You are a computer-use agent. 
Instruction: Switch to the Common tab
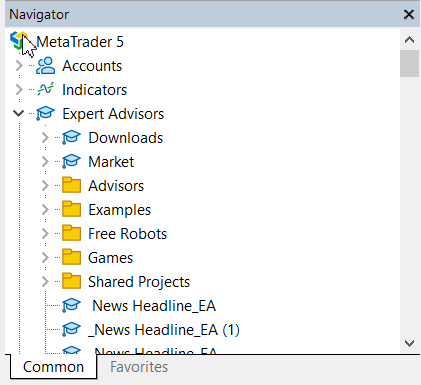click(x=53, y=367)
